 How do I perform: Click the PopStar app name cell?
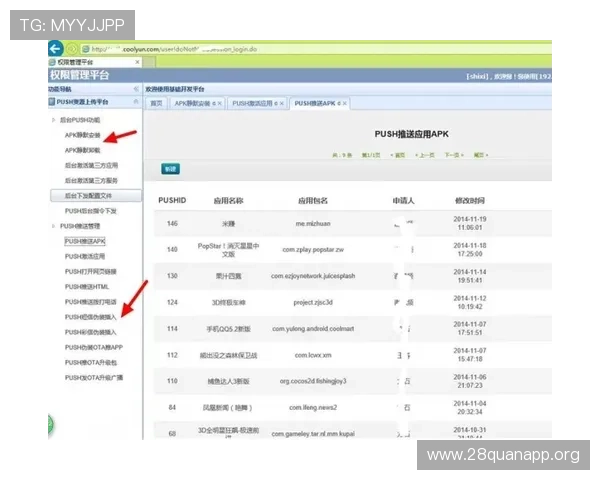(x=228, y=250)
